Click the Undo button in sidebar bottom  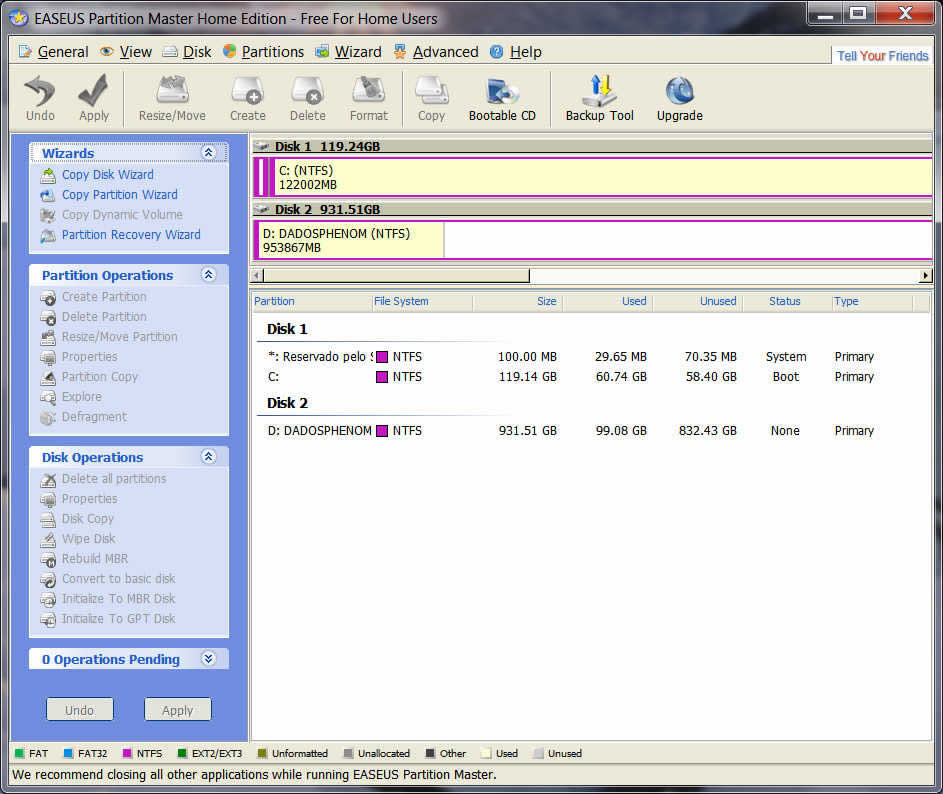(x=79, y=710)
